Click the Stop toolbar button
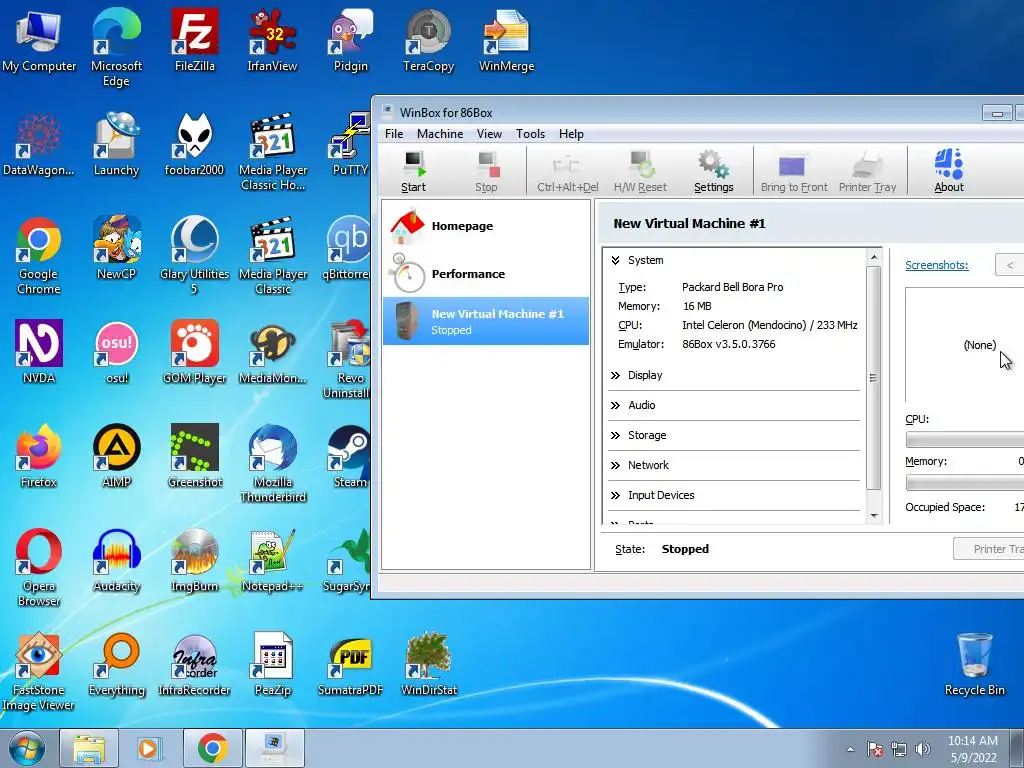The image size is (1024, 768). click(486, 171)
